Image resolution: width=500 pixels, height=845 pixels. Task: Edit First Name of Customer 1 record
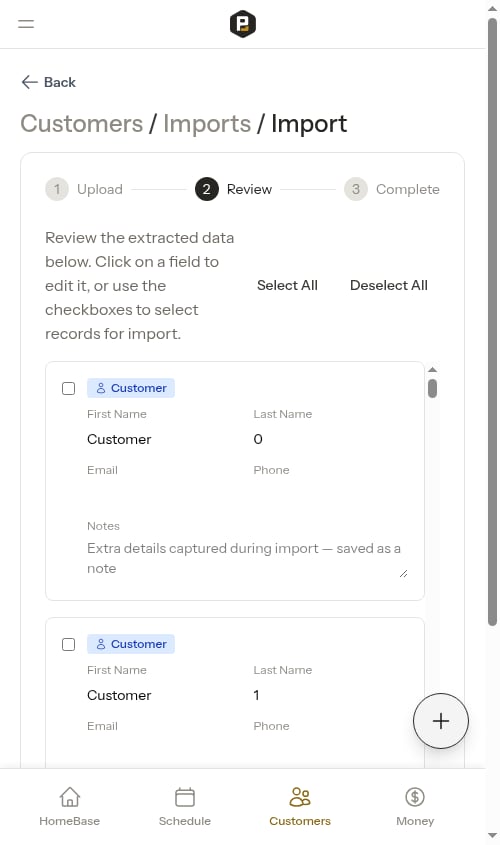[x=164, y=695]
